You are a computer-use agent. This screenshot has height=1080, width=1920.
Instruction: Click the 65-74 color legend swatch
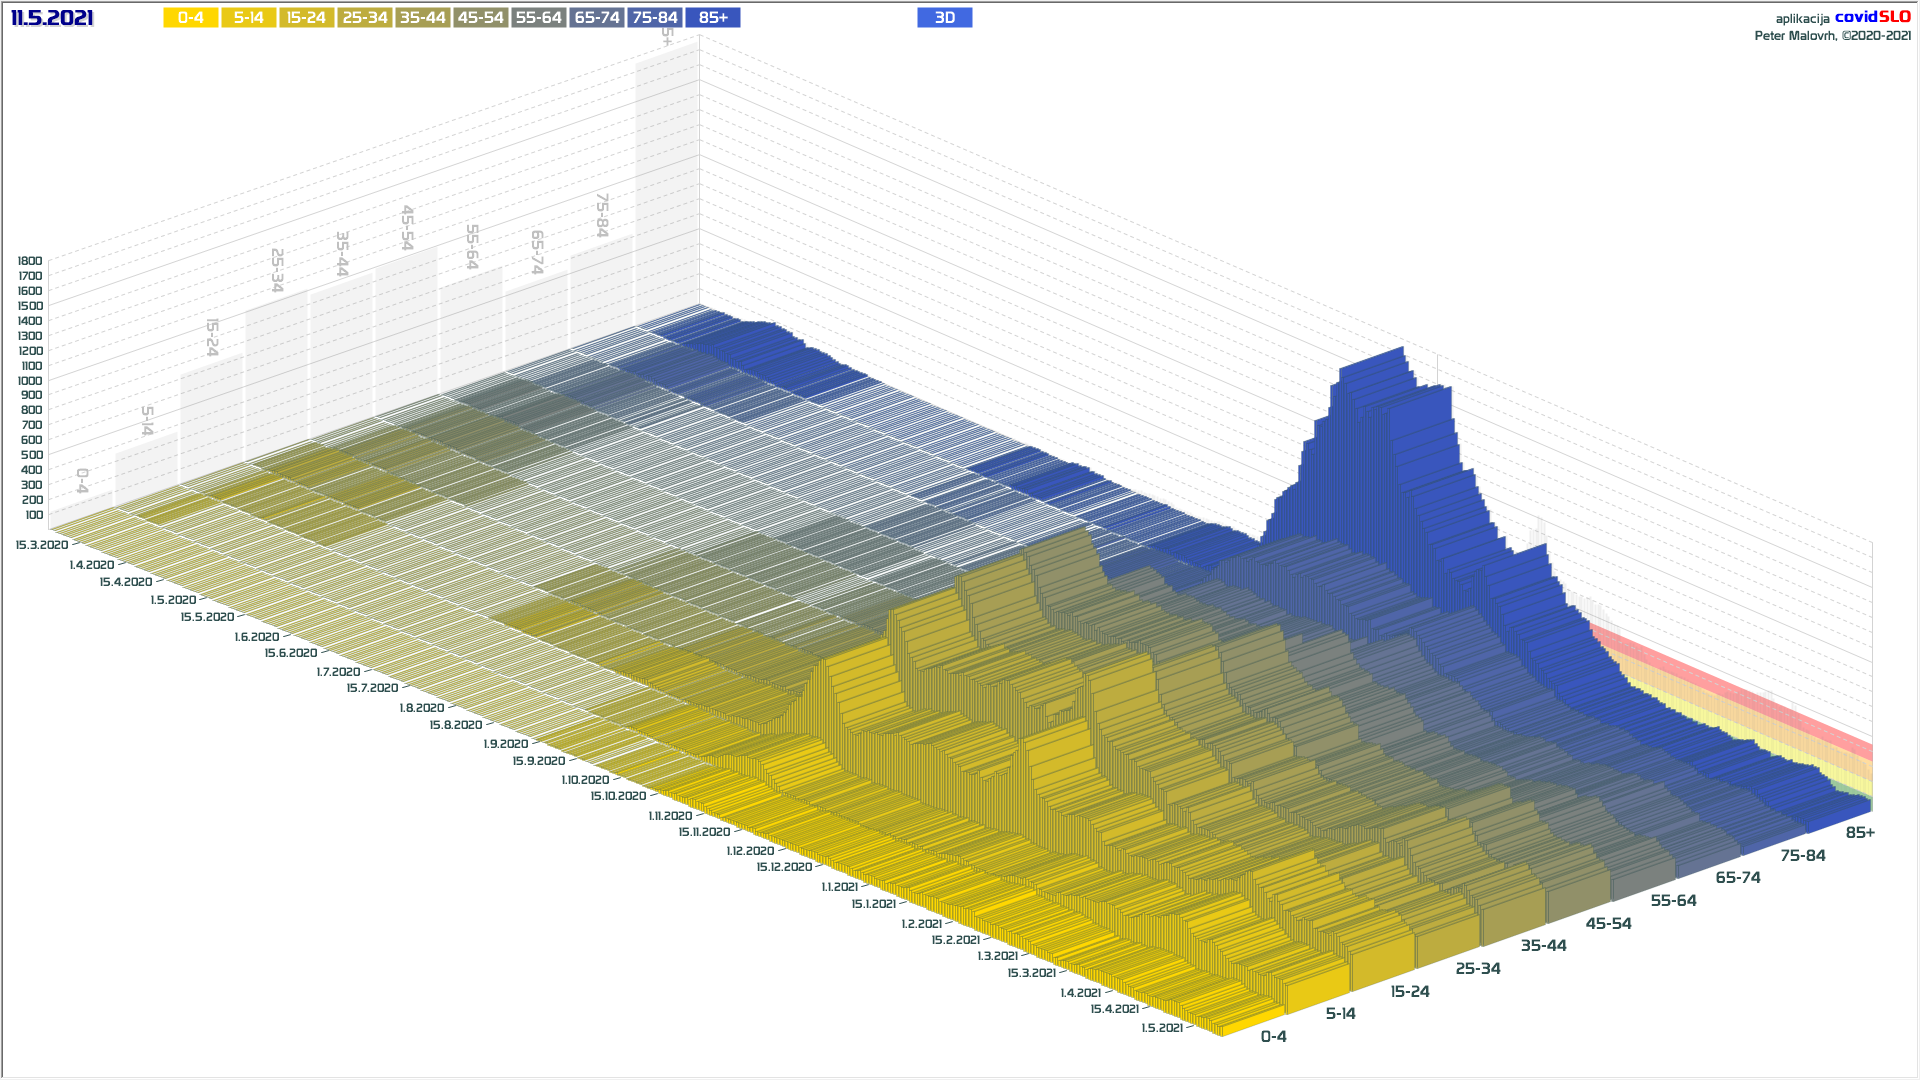click(597, 18)
